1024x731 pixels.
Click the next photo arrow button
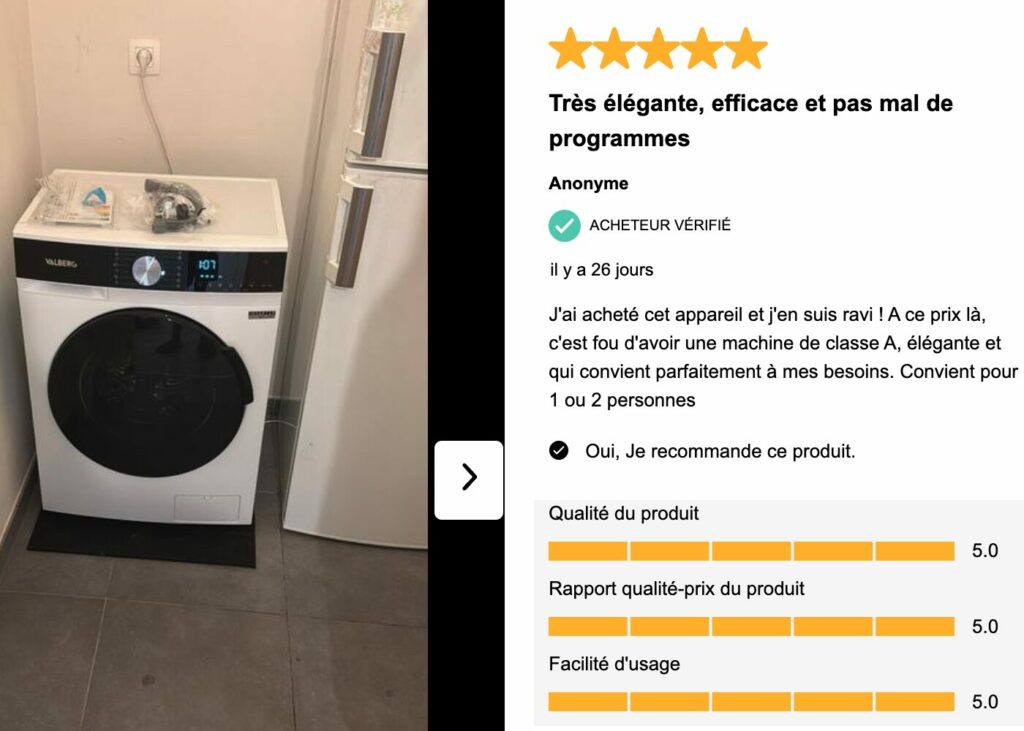[469, 480]
